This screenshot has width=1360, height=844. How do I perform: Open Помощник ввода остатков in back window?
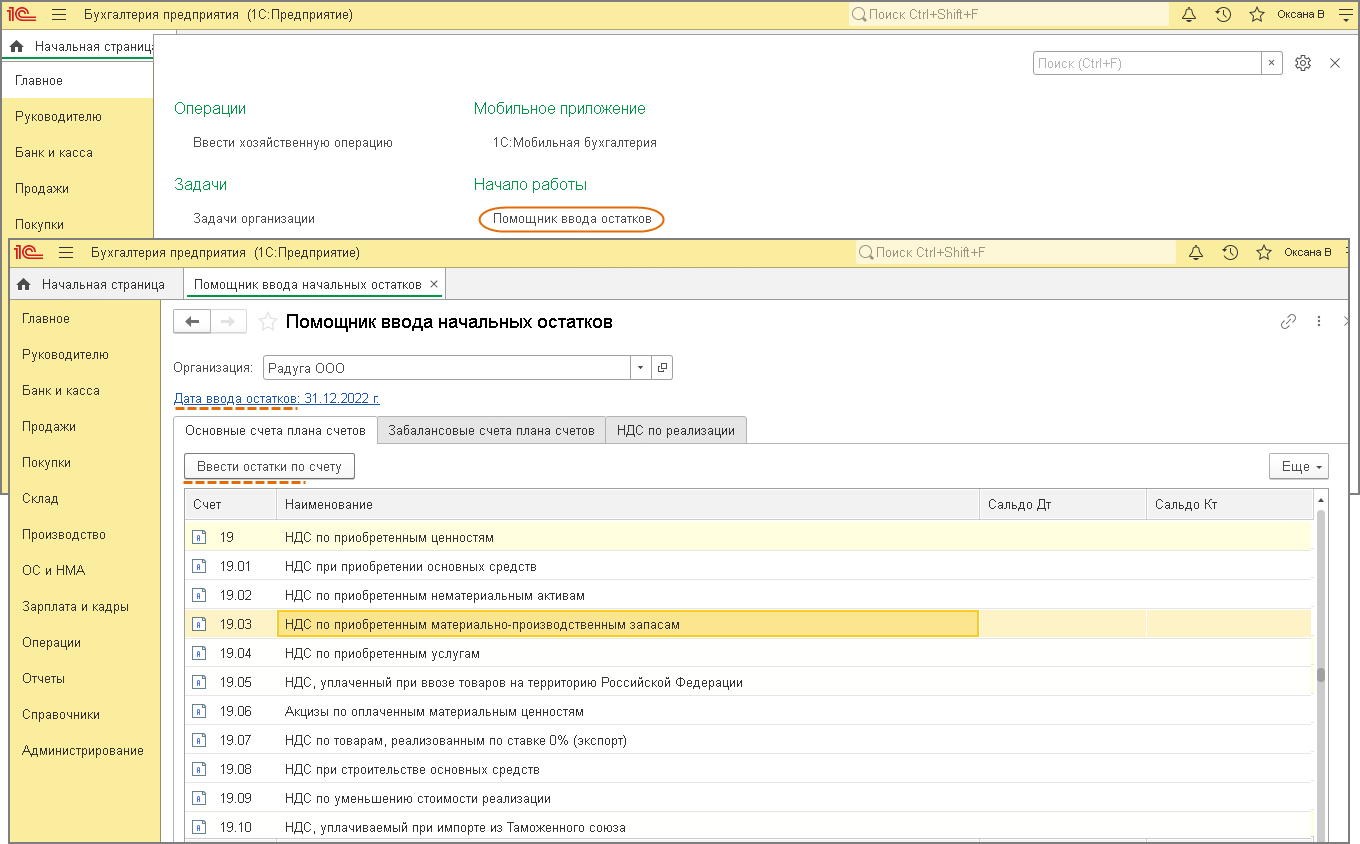[x=572, y=219]
